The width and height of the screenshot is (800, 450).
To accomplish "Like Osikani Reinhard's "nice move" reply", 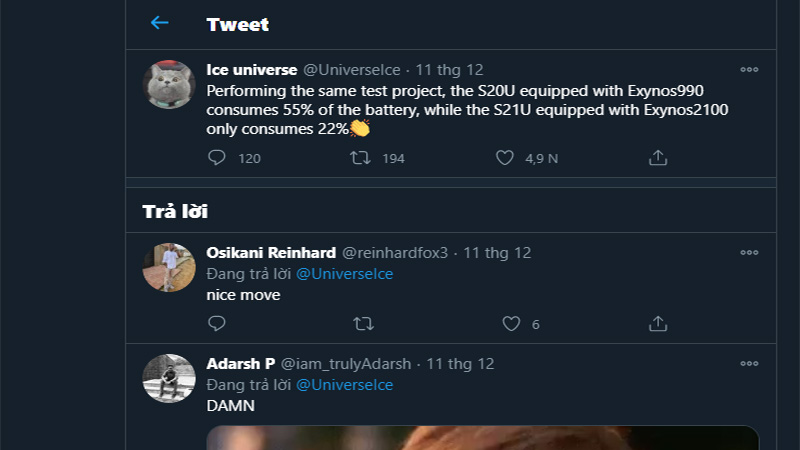I will 511,324.
